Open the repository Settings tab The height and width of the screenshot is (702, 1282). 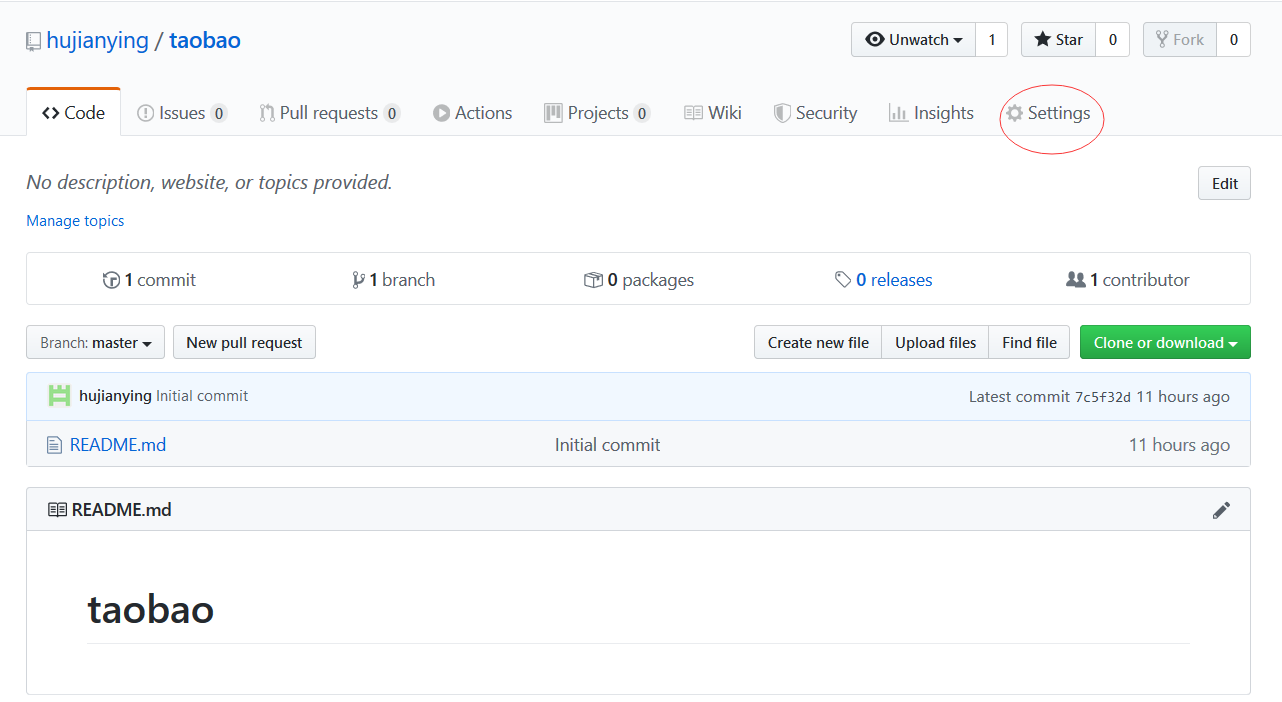1048,113
